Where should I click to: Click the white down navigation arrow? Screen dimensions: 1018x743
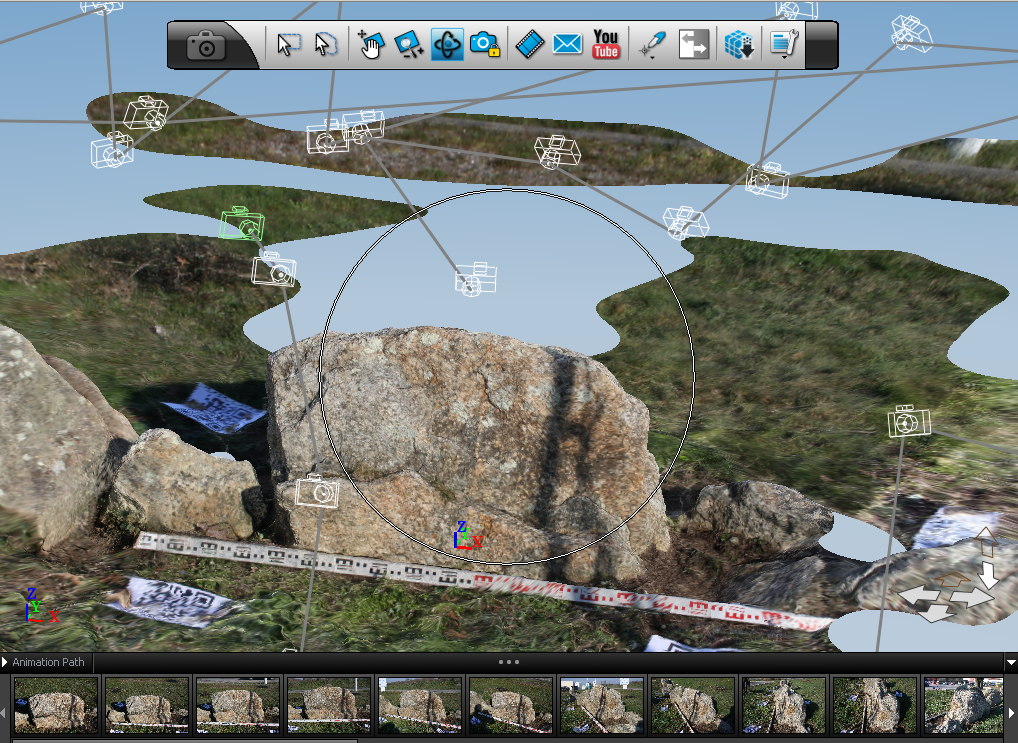988,574
